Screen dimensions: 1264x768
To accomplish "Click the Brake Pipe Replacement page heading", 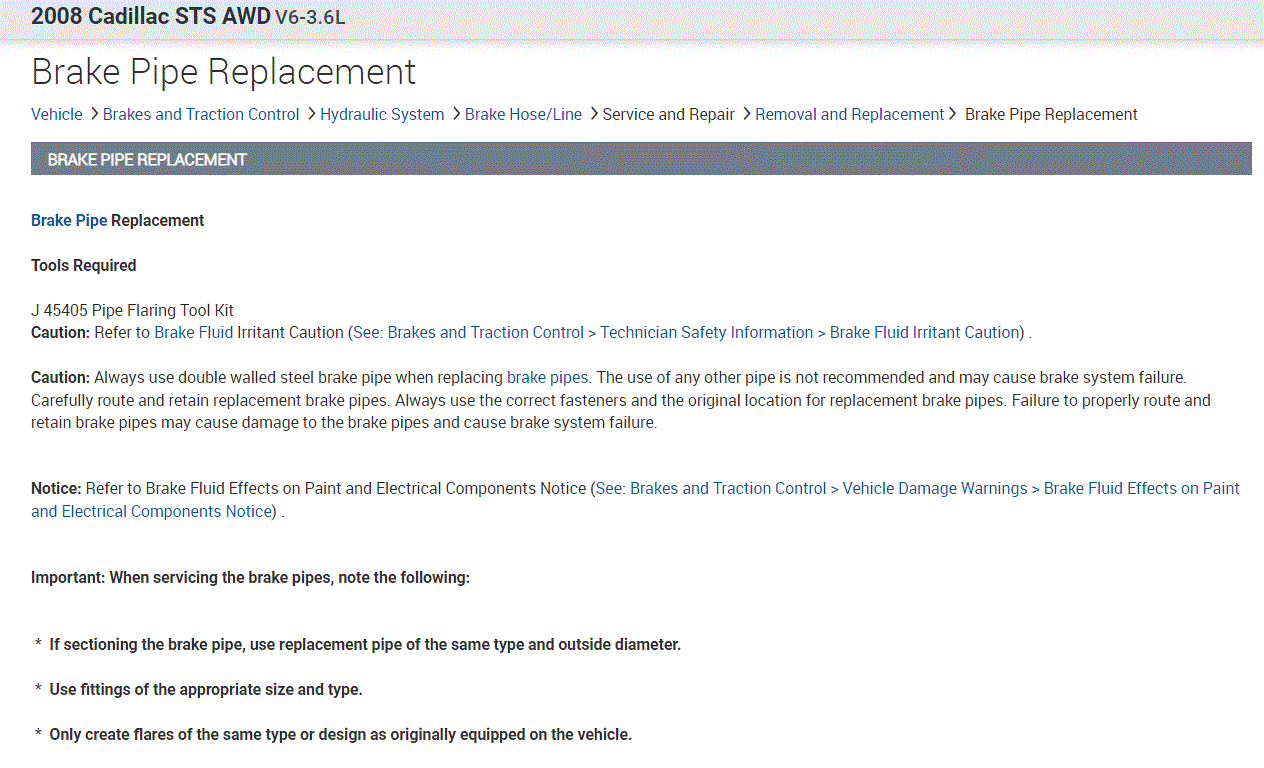I will 223,72.
